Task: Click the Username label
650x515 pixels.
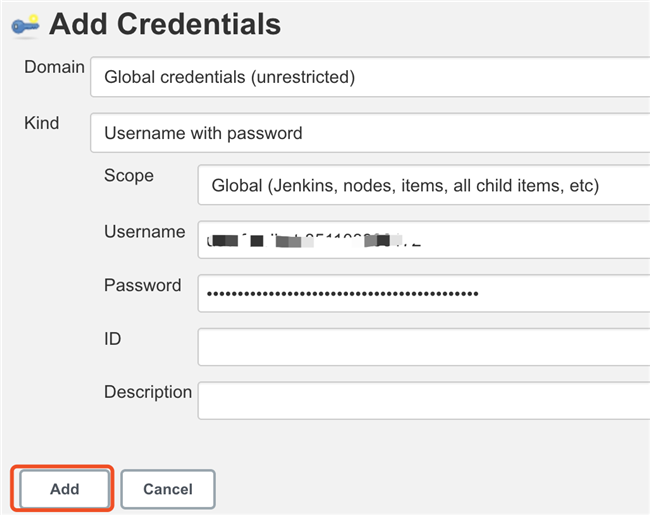Action: click(144, 231)
